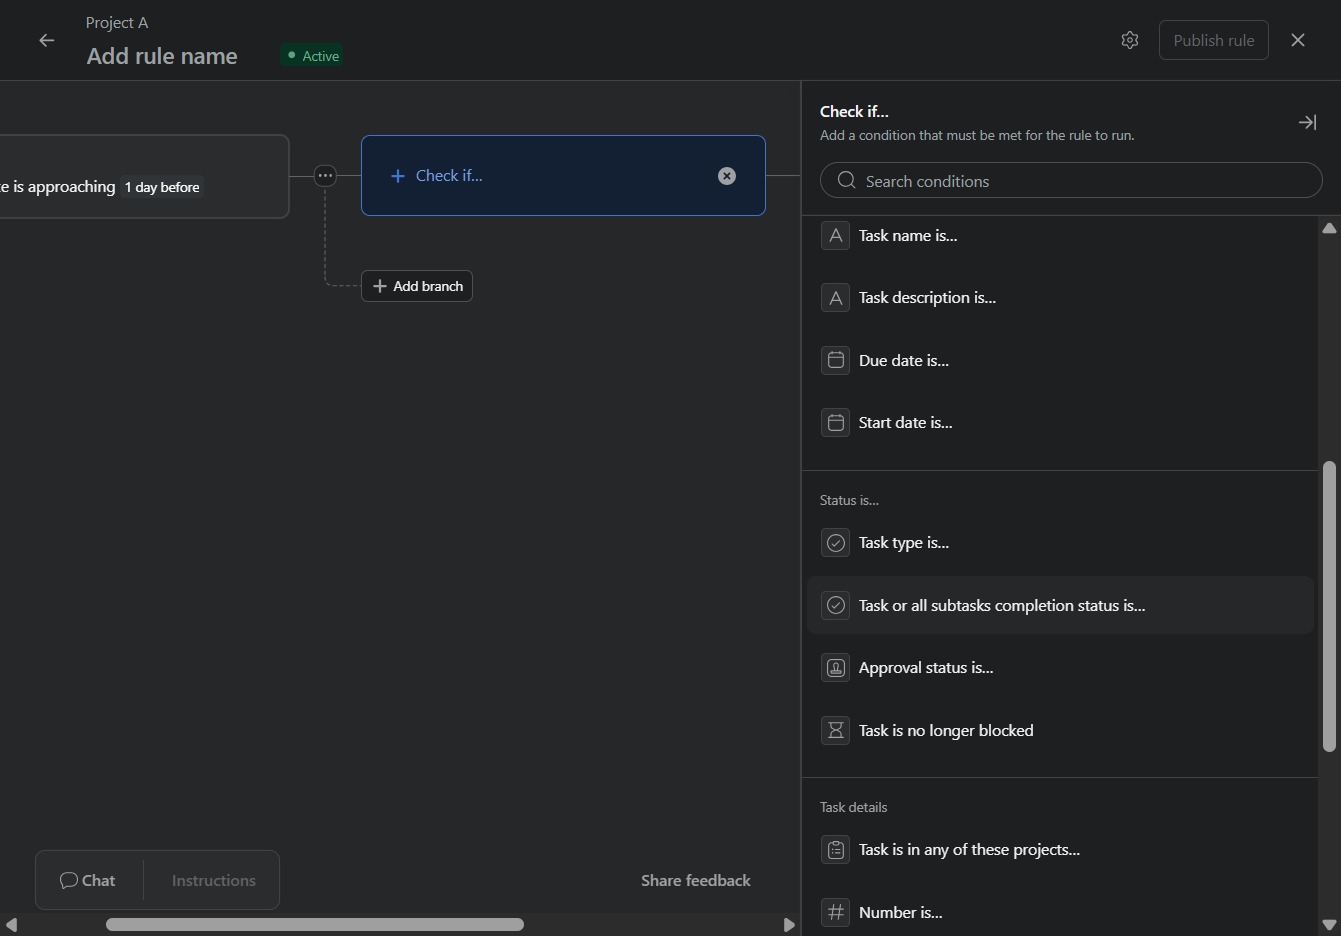Click the Publish rule button
Image resolution: width=1341 pixels, height=936 pixels.
pyautogui.click(x=1214, y=40)
